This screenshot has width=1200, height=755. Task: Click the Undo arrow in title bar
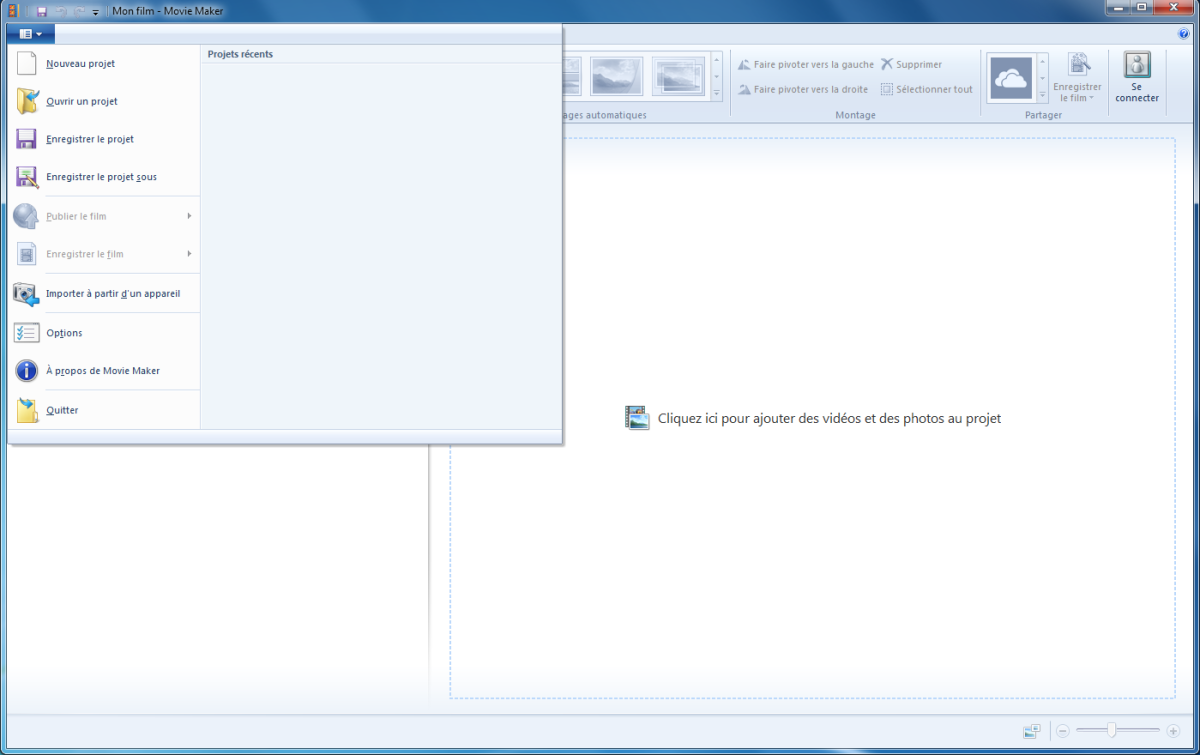pyautogui.click(x=61, y=11)
